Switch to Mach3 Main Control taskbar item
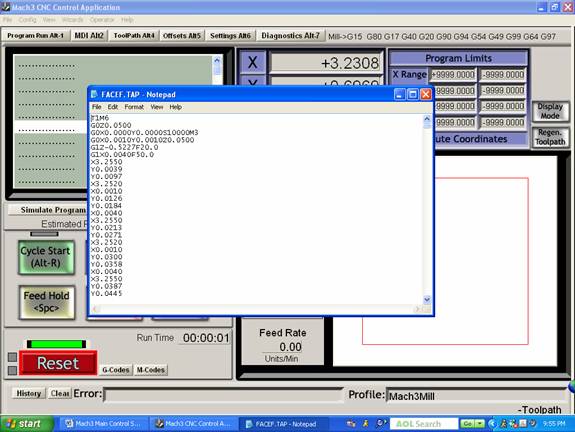This screenshot has height=432, width=575. pos(103,424)
